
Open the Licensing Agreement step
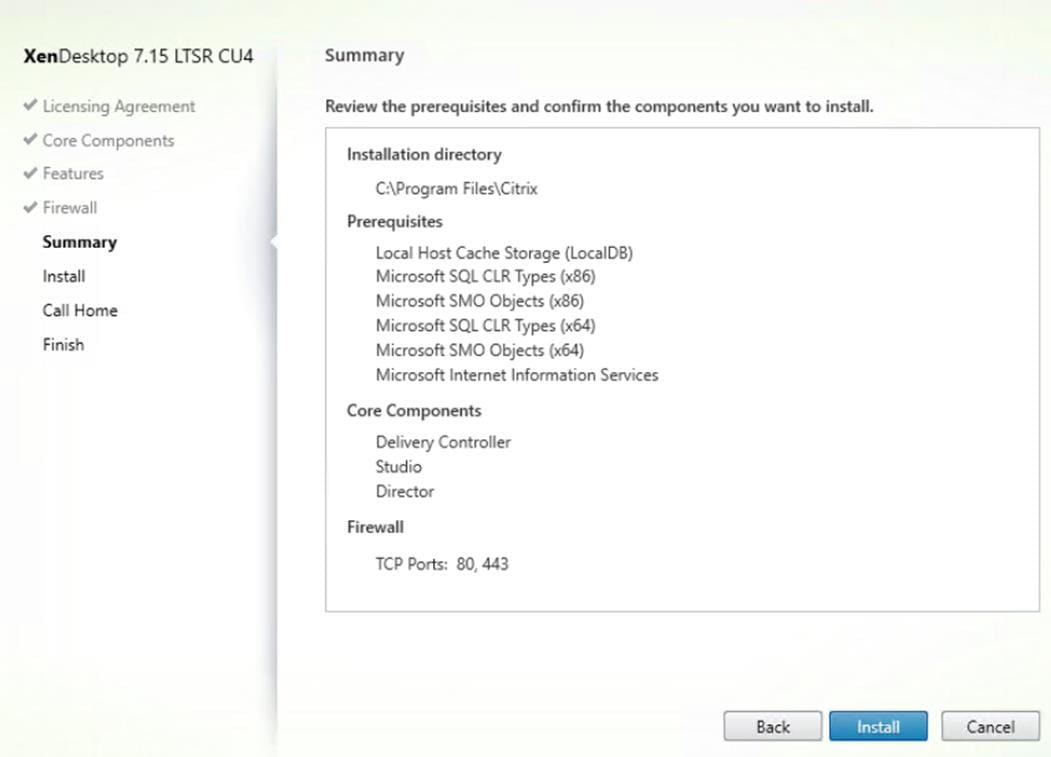(119, 106)
